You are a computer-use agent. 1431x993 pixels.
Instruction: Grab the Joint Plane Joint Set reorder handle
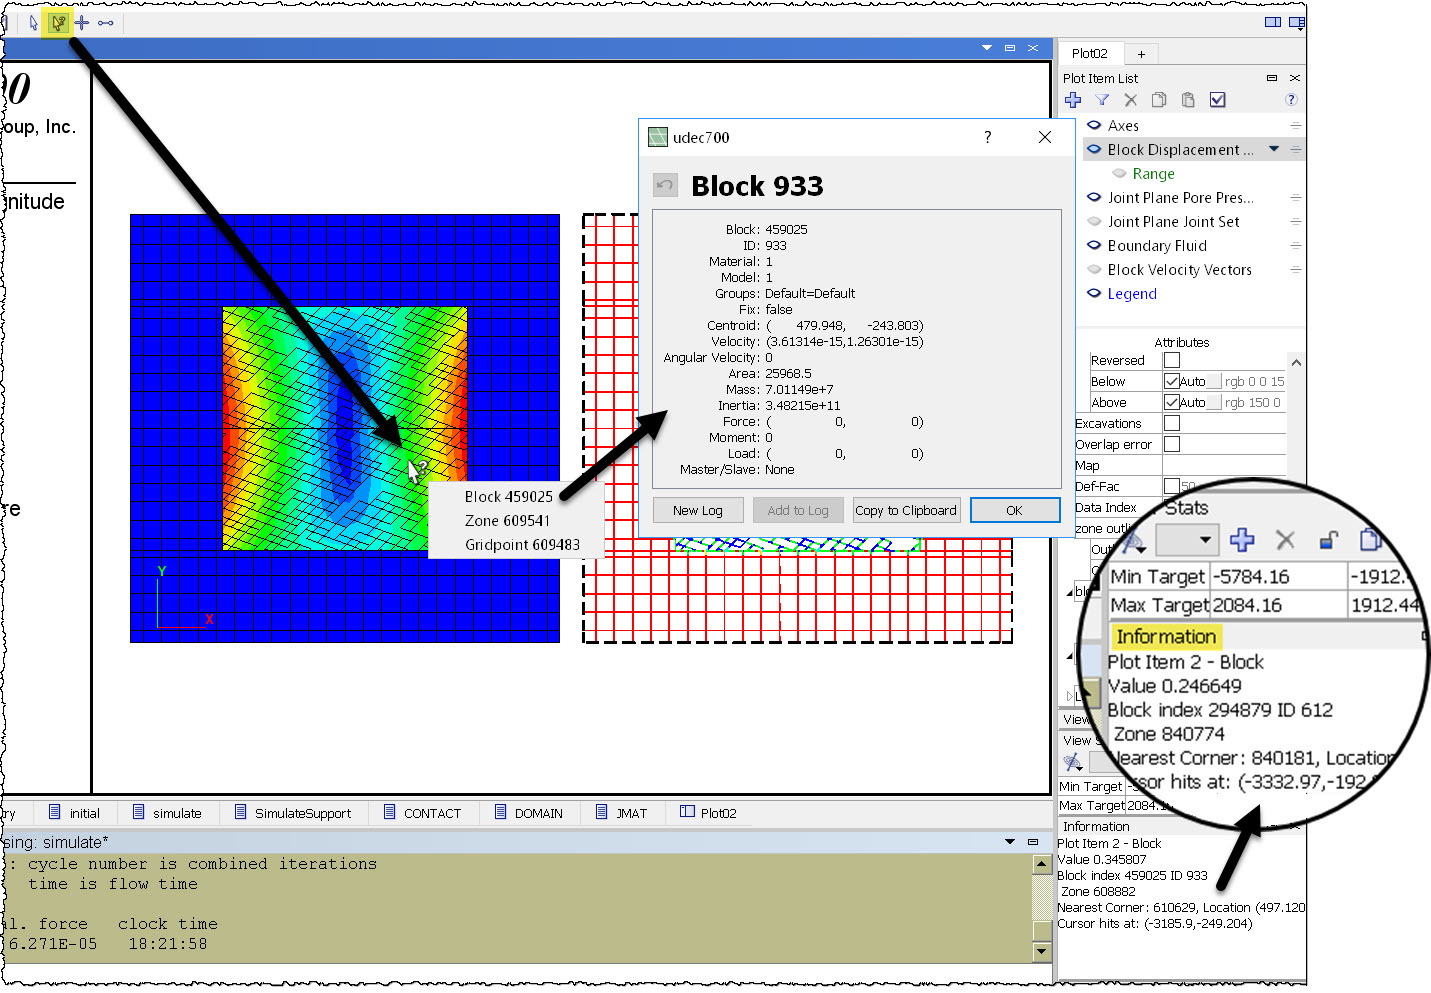click(1295, 222)
